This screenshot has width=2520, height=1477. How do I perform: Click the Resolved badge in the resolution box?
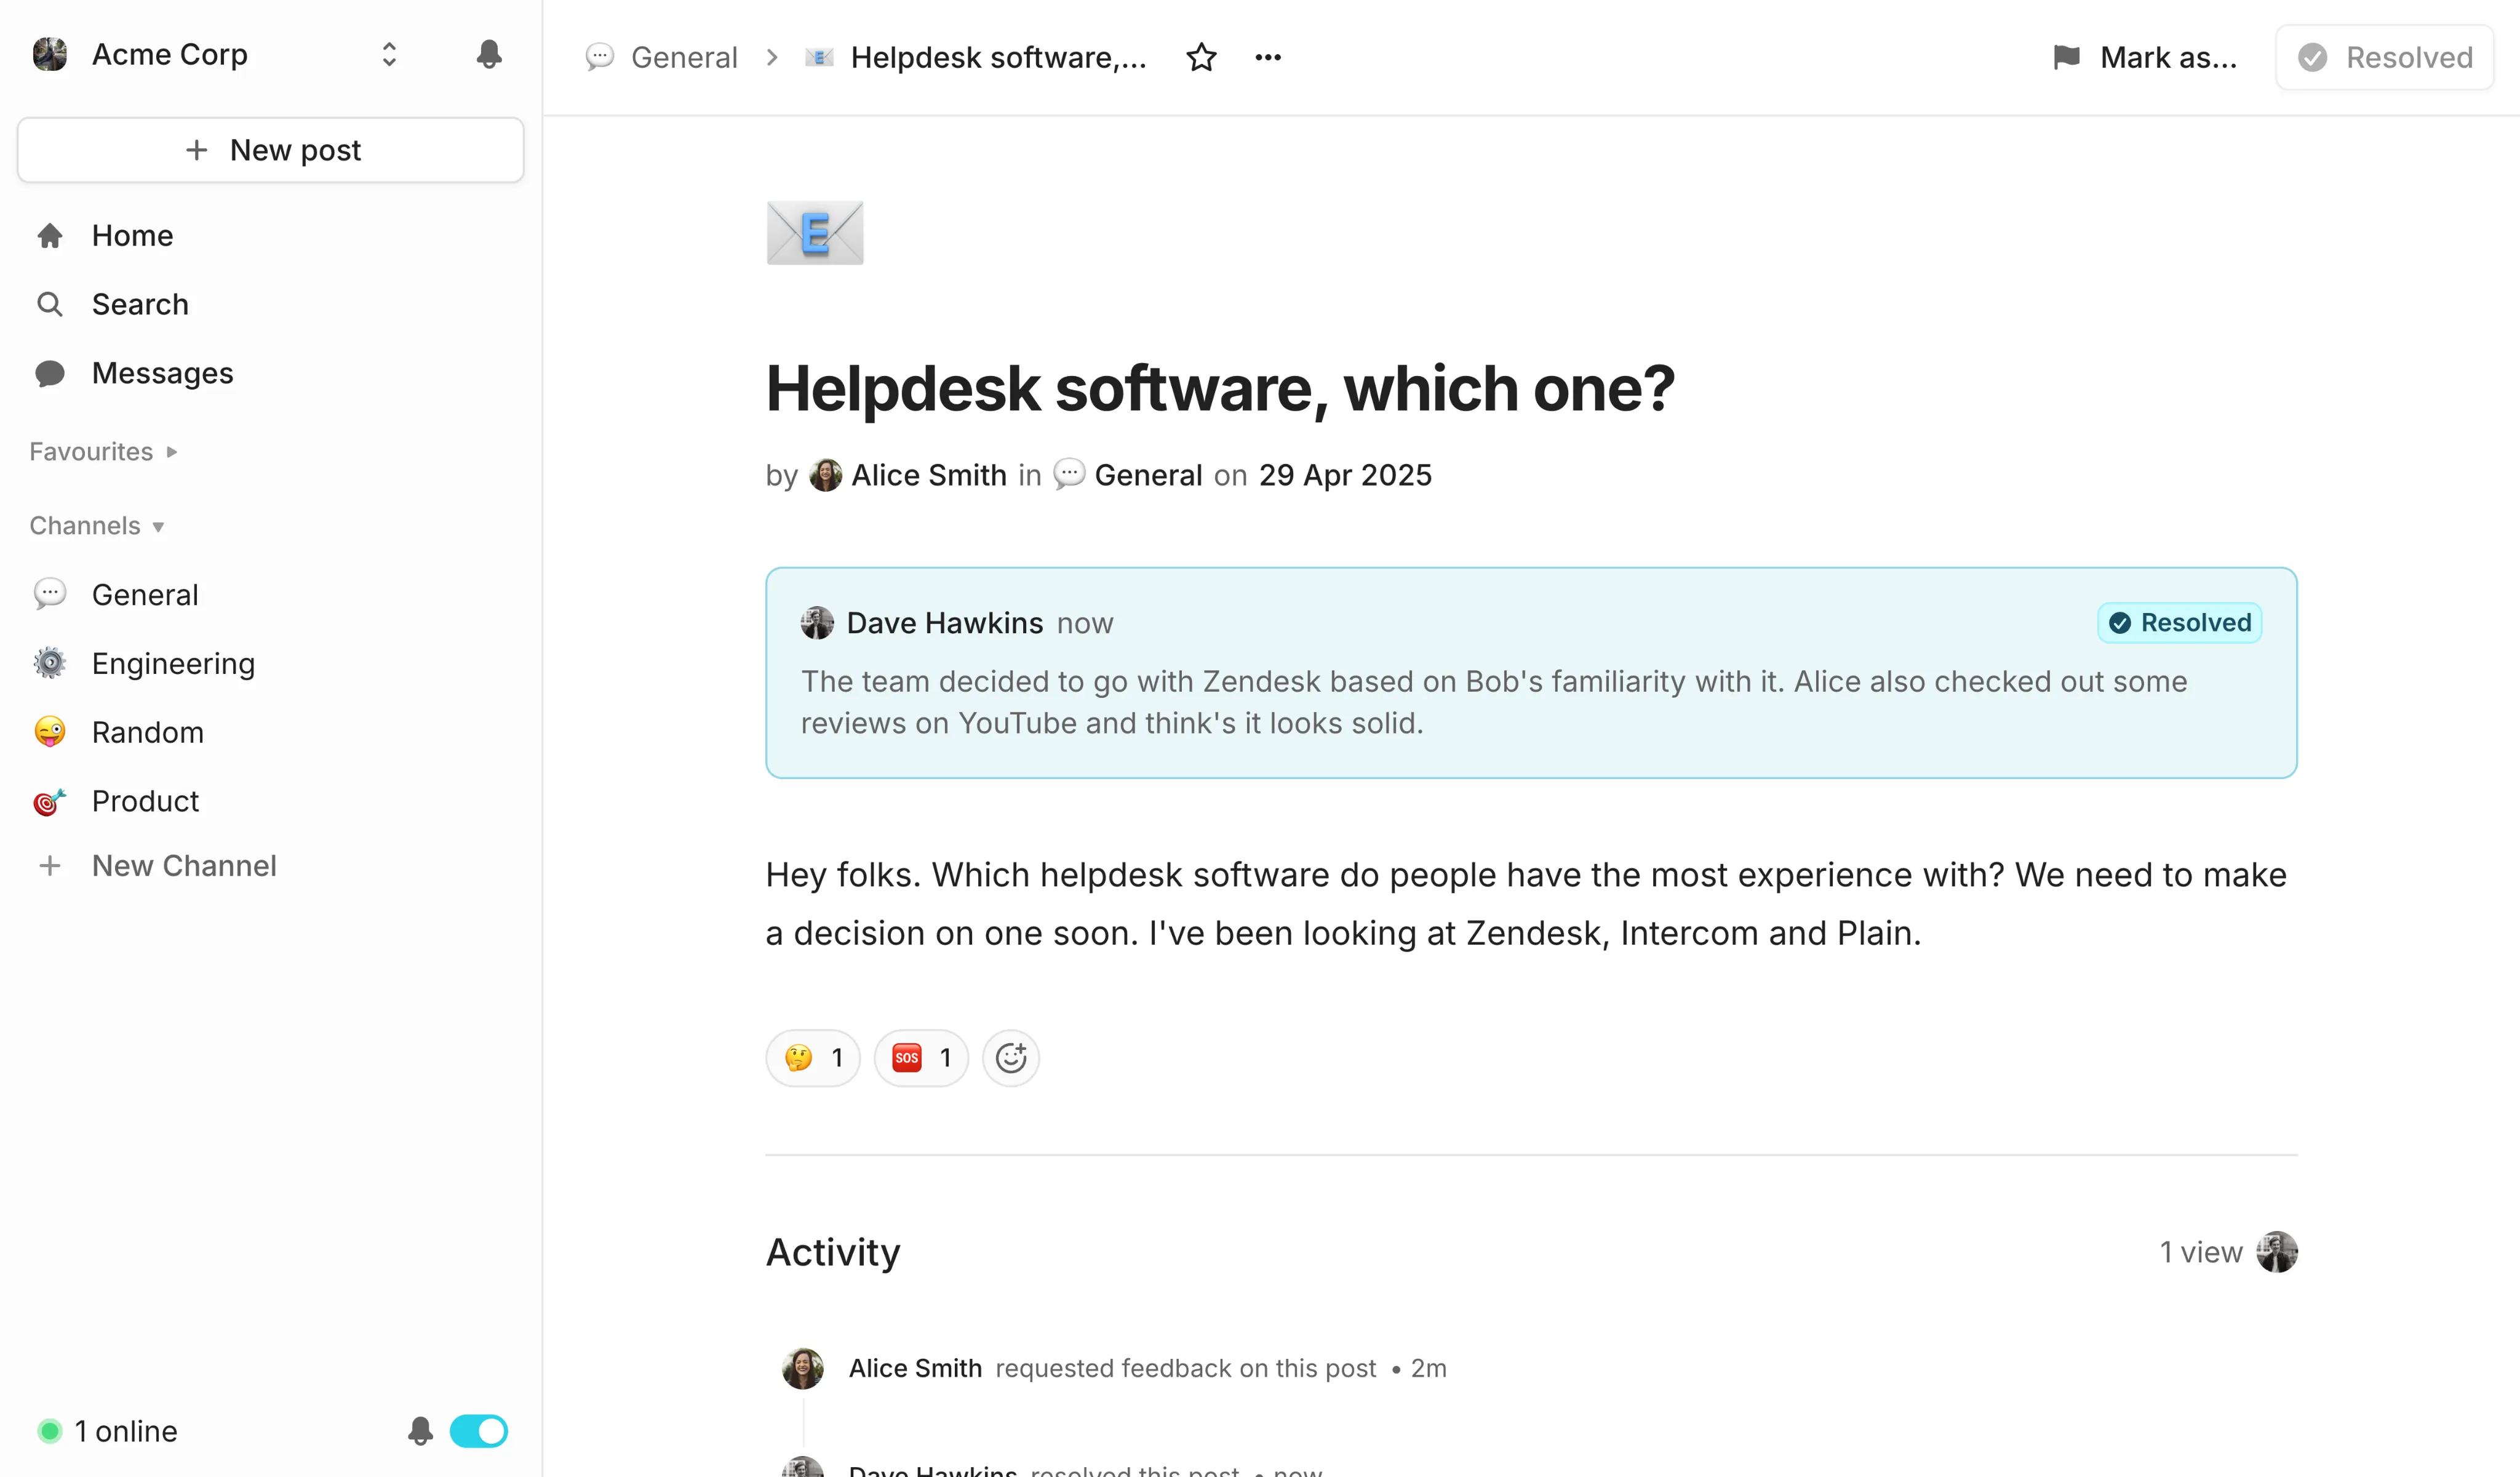(x=2180, y=623)
